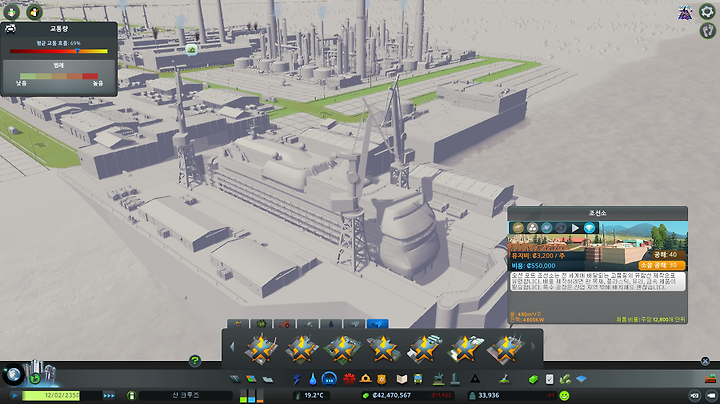Open the Monuments black triangle menu

(x=475, y=379)
